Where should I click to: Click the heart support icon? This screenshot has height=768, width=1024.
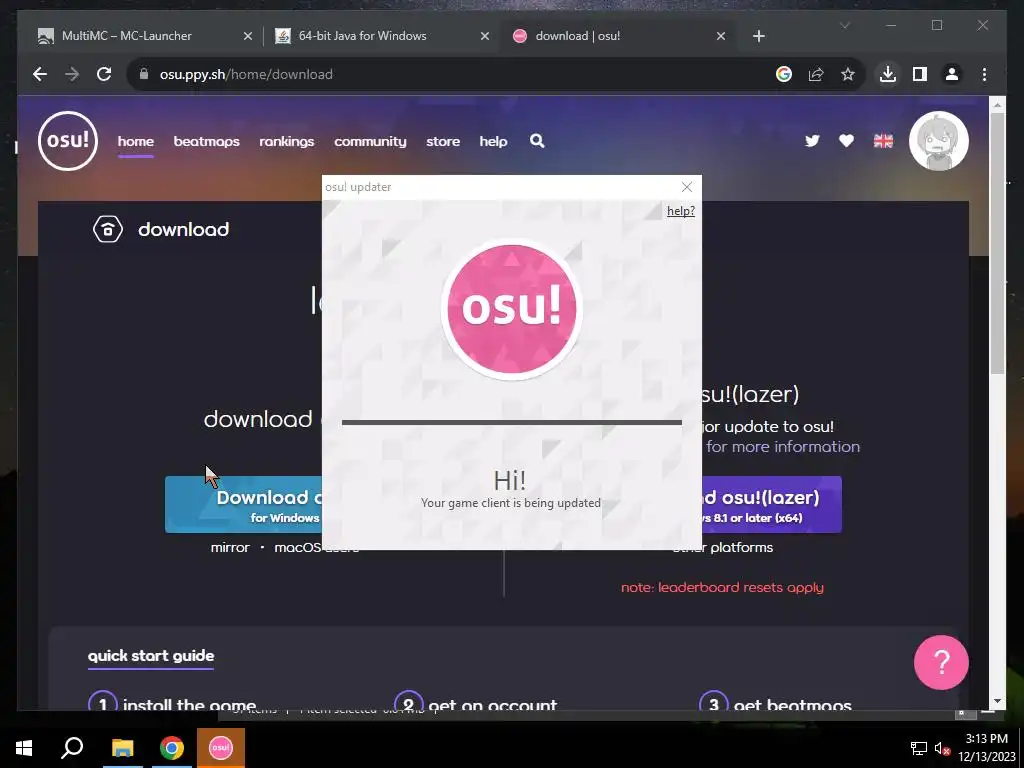(846, 141)
